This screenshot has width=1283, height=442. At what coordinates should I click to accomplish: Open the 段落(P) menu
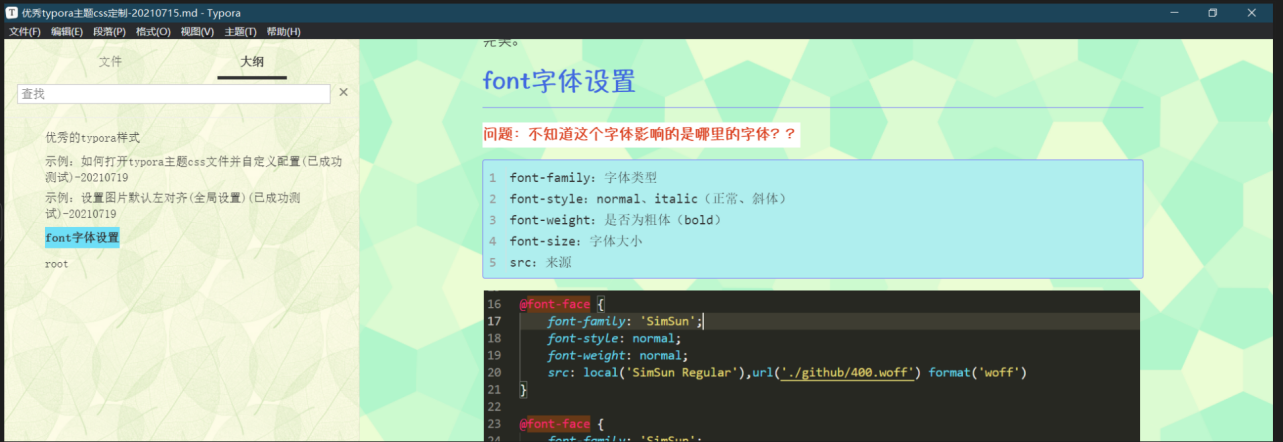tap(109, 32)
